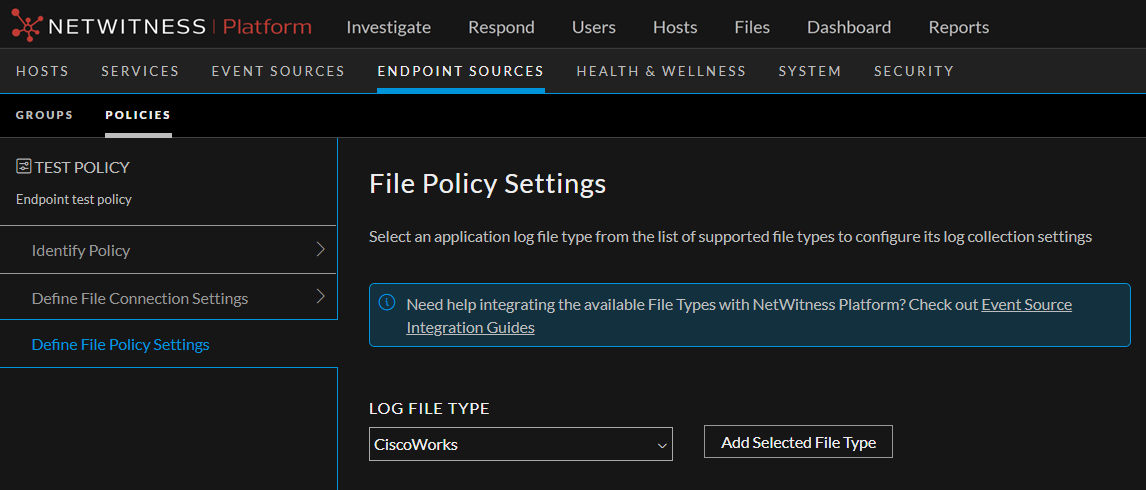The height and width of the screenshot is (490, 1146).
Task: Open the Investigate menu
Action: (x=388, y=28)
